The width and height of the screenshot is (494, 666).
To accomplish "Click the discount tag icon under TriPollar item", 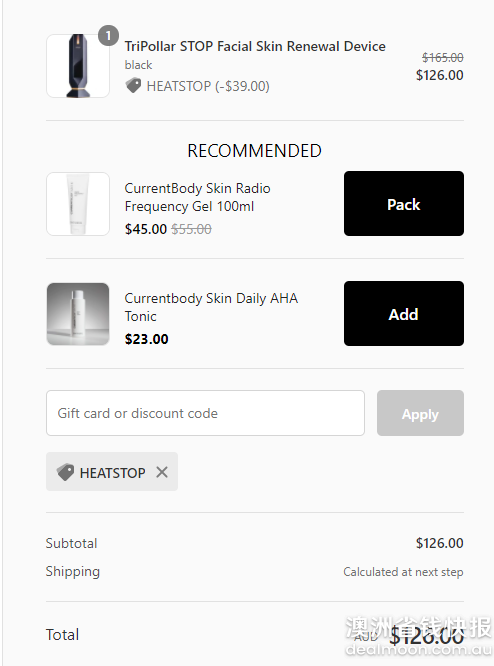I will (x=133, y=85).
